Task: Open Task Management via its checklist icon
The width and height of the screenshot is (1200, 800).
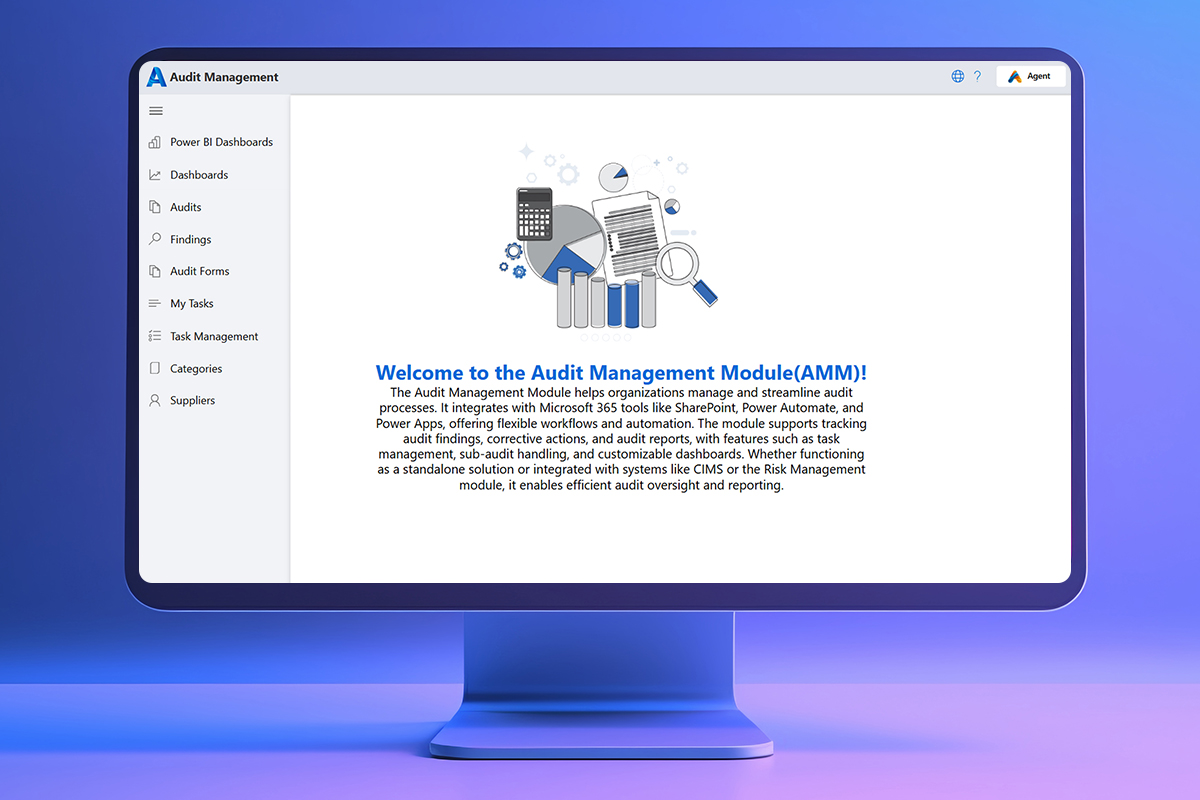Action: click(x=155, y=335)
